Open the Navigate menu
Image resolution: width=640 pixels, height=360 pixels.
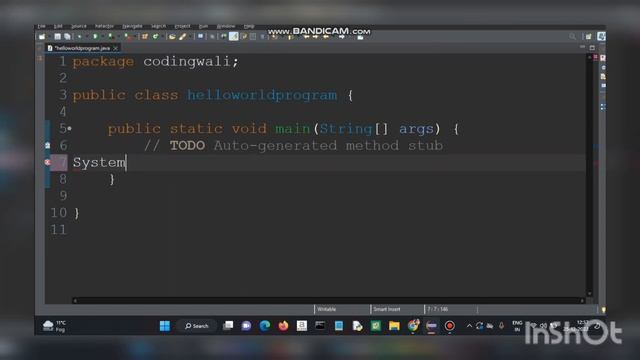pyautogui.click(x=132, y=26)
